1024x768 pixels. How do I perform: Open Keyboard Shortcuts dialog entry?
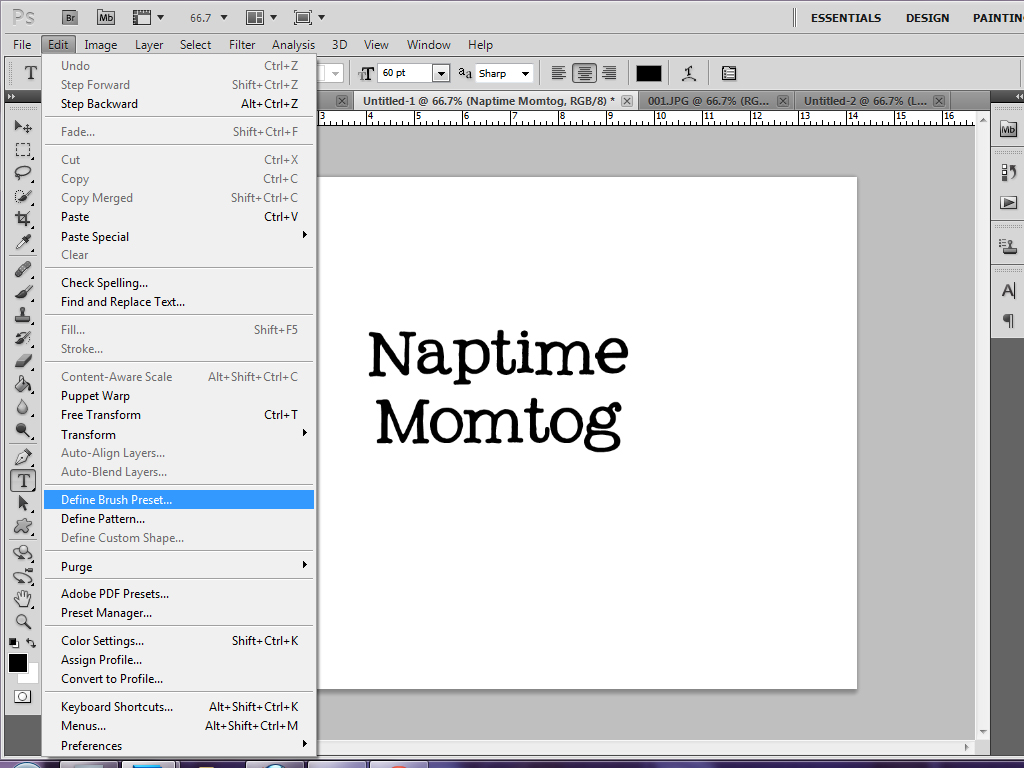tap(180, 707)
